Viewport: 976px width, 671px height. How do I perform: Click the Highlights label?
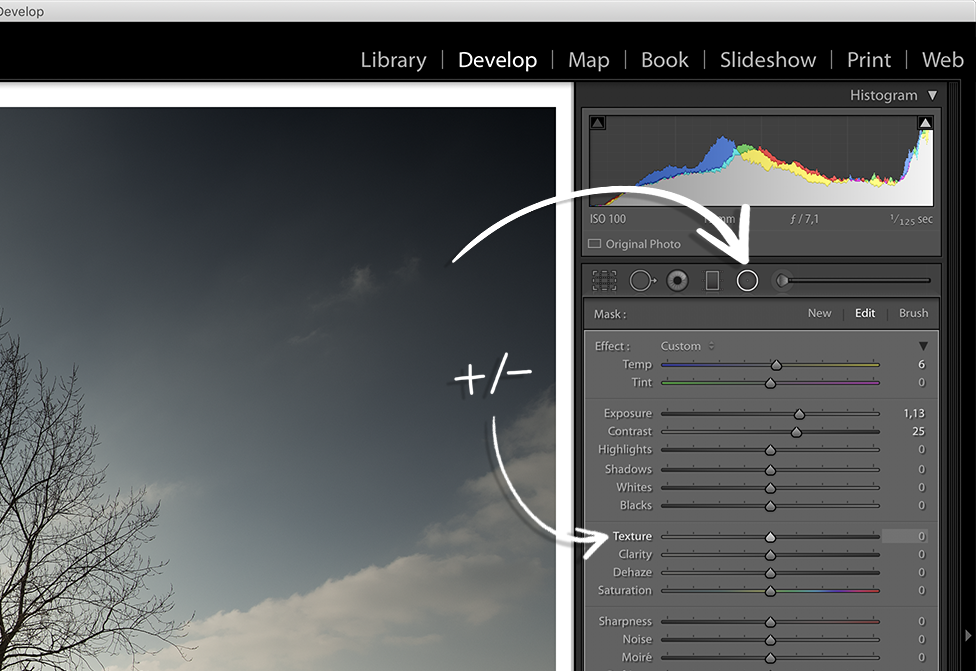(x=625, y=449)
